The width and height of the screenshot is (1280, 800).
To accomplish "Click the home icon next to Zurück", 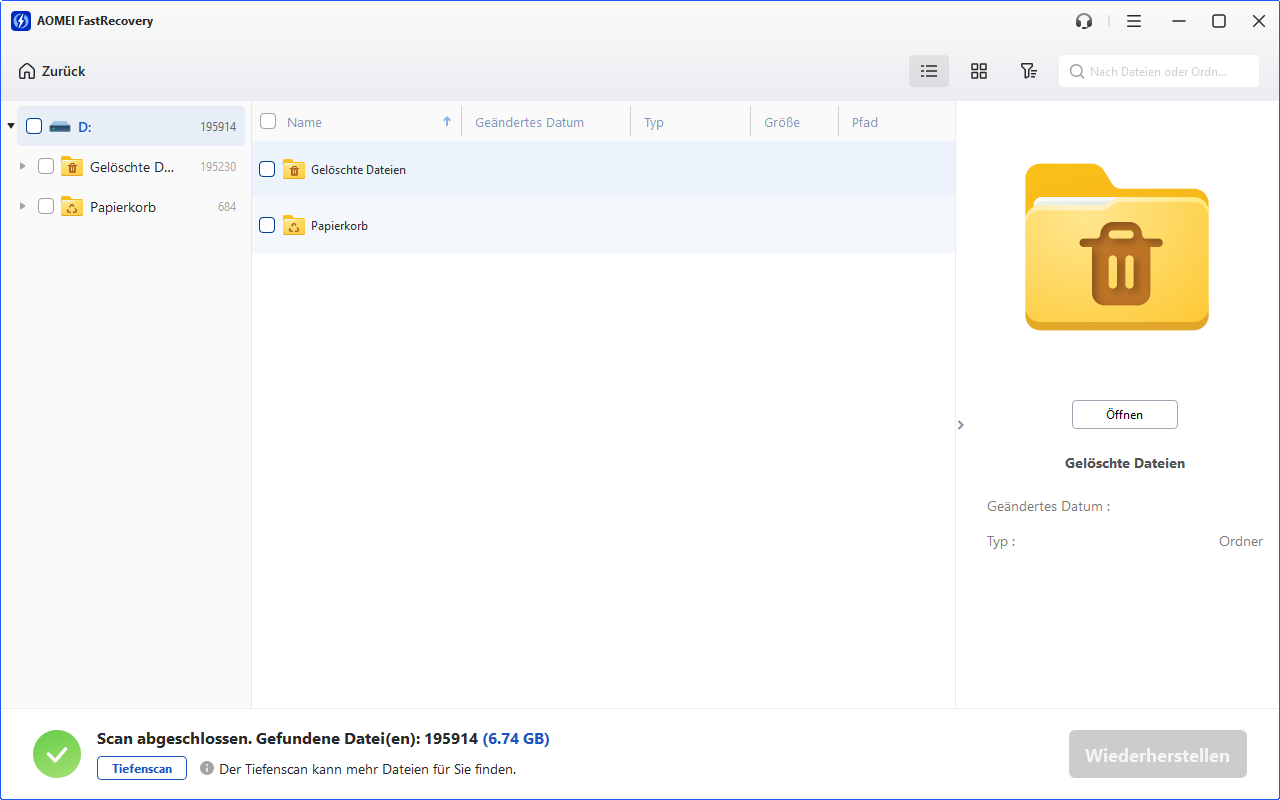I will [27, 71].
